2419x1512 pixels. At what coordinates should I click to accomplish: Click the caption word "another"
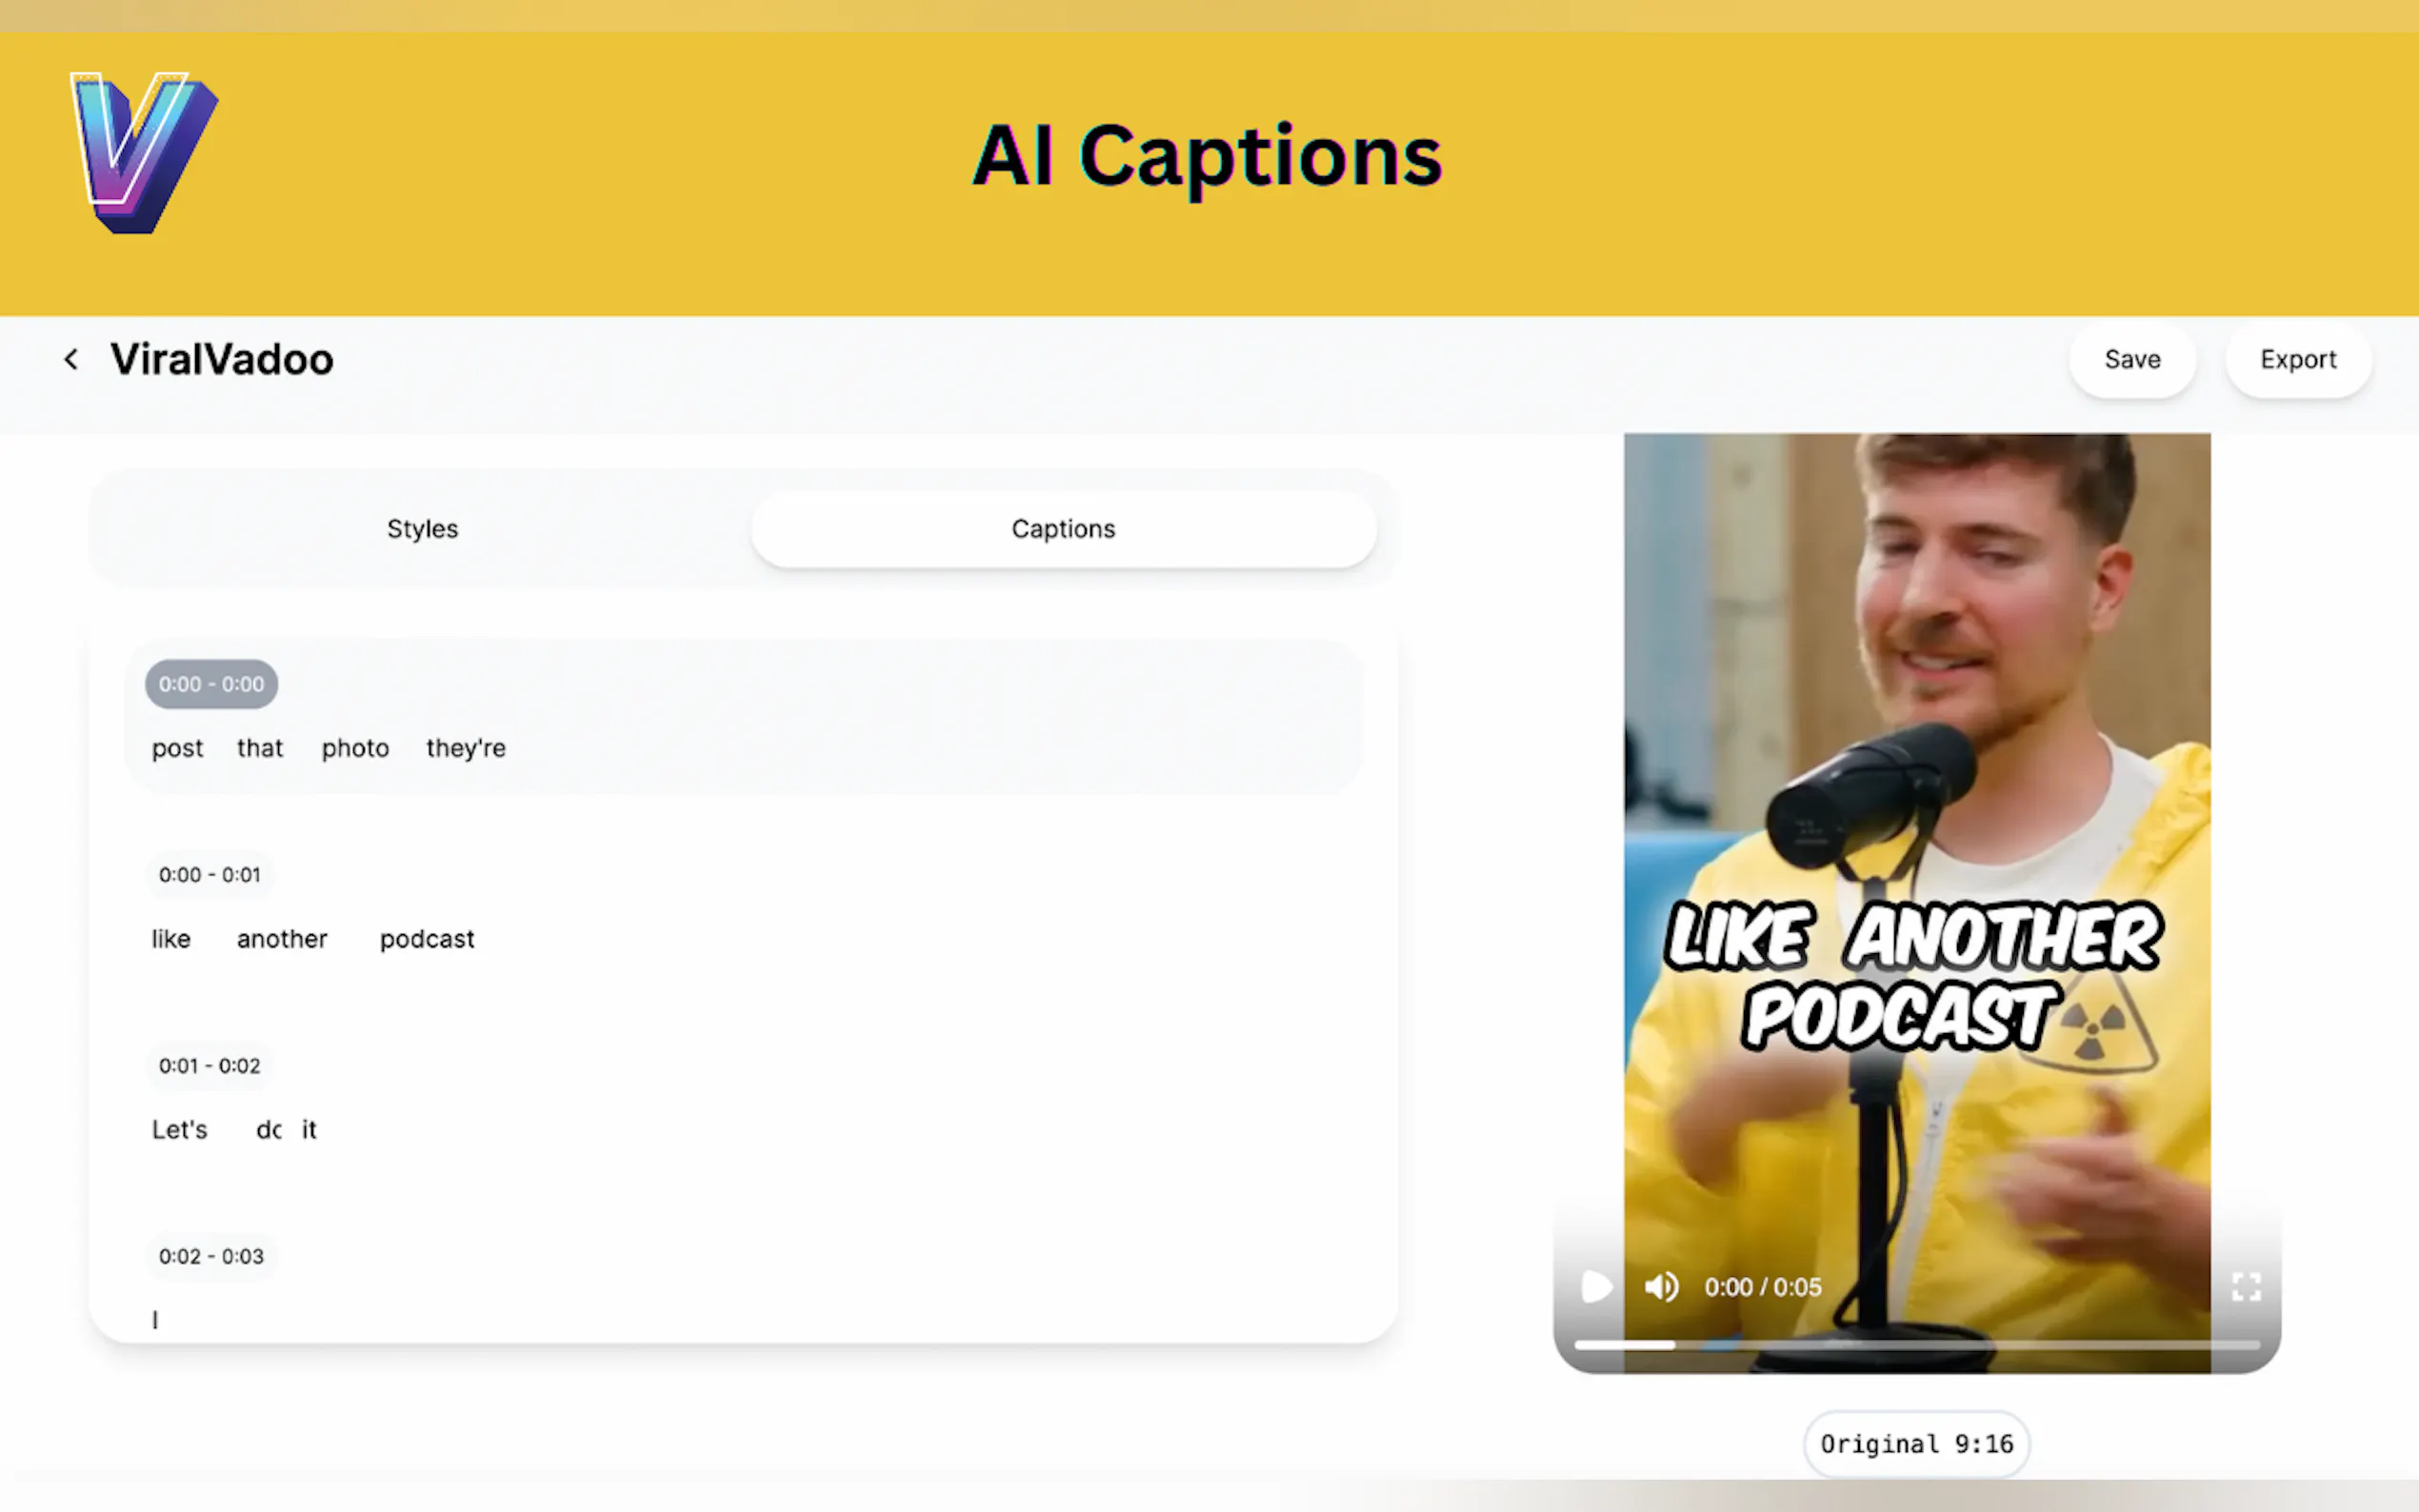pos(282,939)
